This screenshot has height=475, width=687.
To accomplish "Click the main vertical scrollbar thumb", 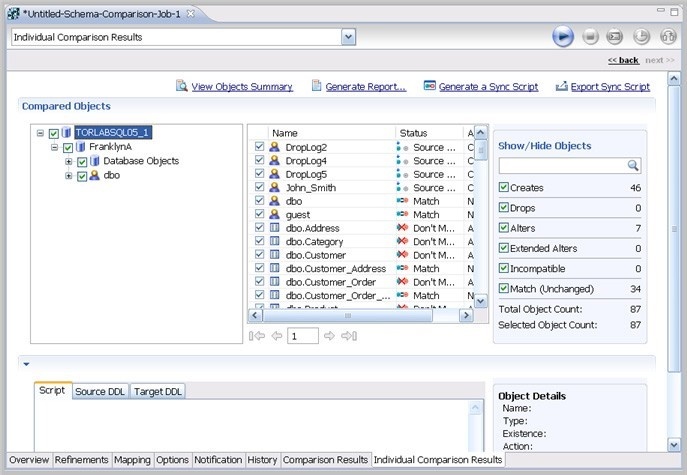I will [x=673, y=229].
